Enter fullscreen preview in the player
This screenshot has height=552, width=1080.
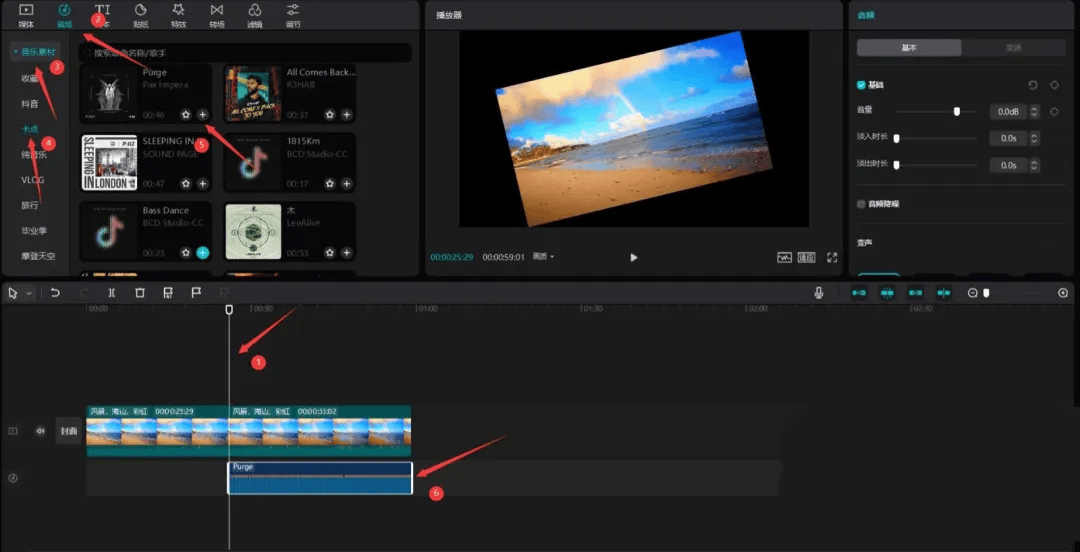[x=832, y=257]
